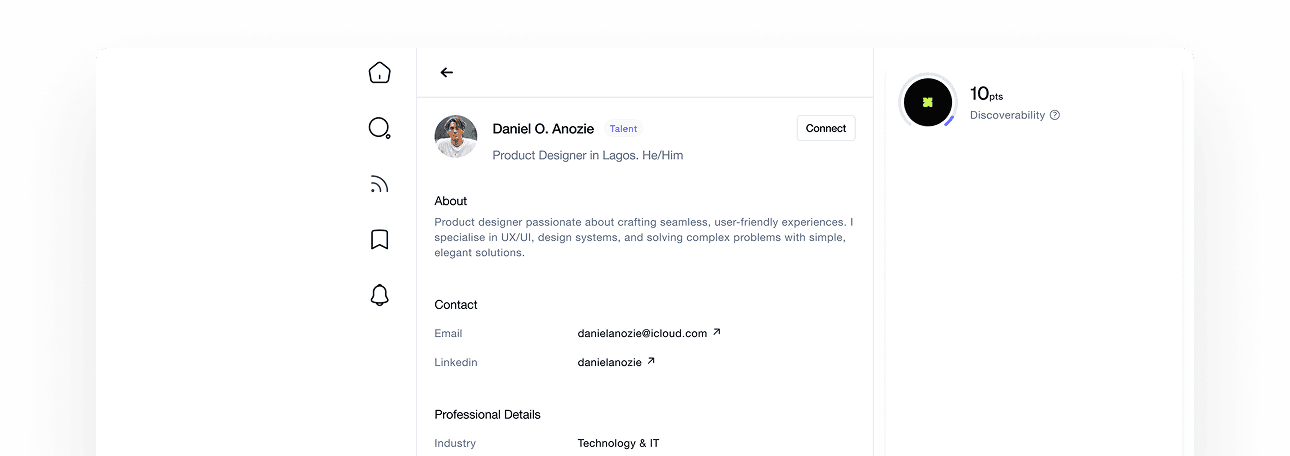Click the Discoverability label
The image size is (1290, 456).
(x=1007, y=115)
